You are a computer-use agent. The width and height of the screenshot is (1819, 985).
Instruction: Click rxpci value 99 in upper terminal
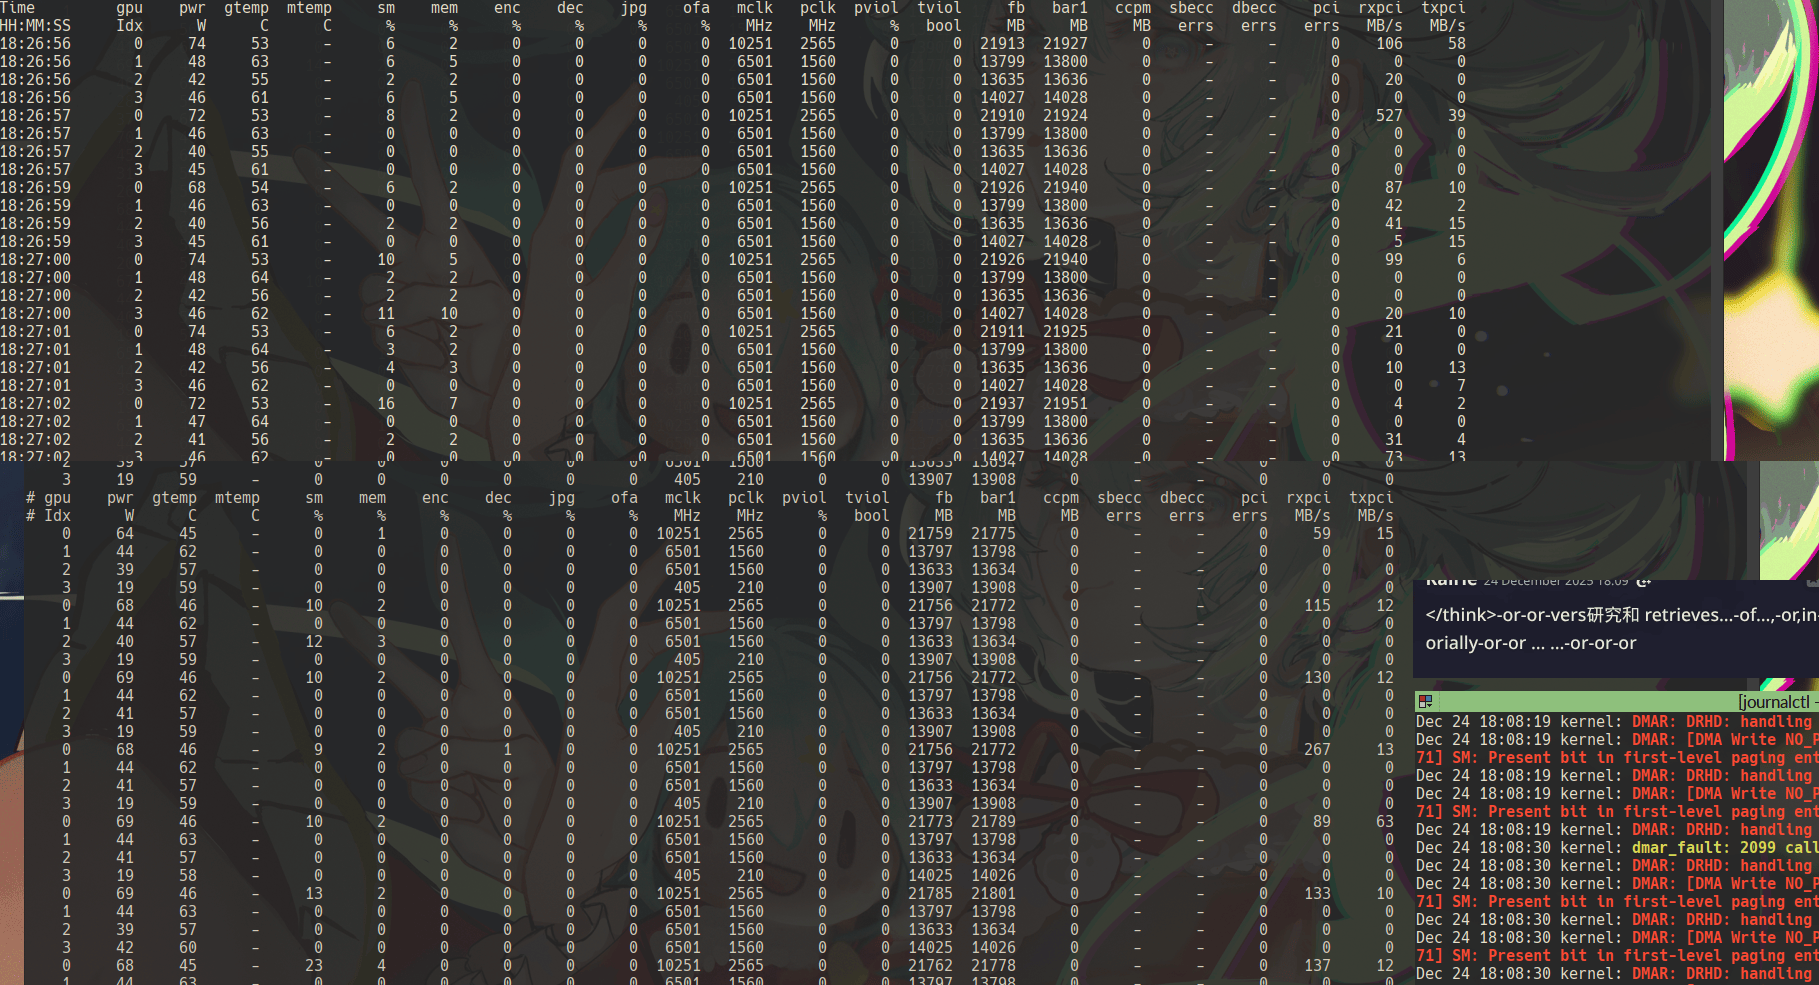1394,260
